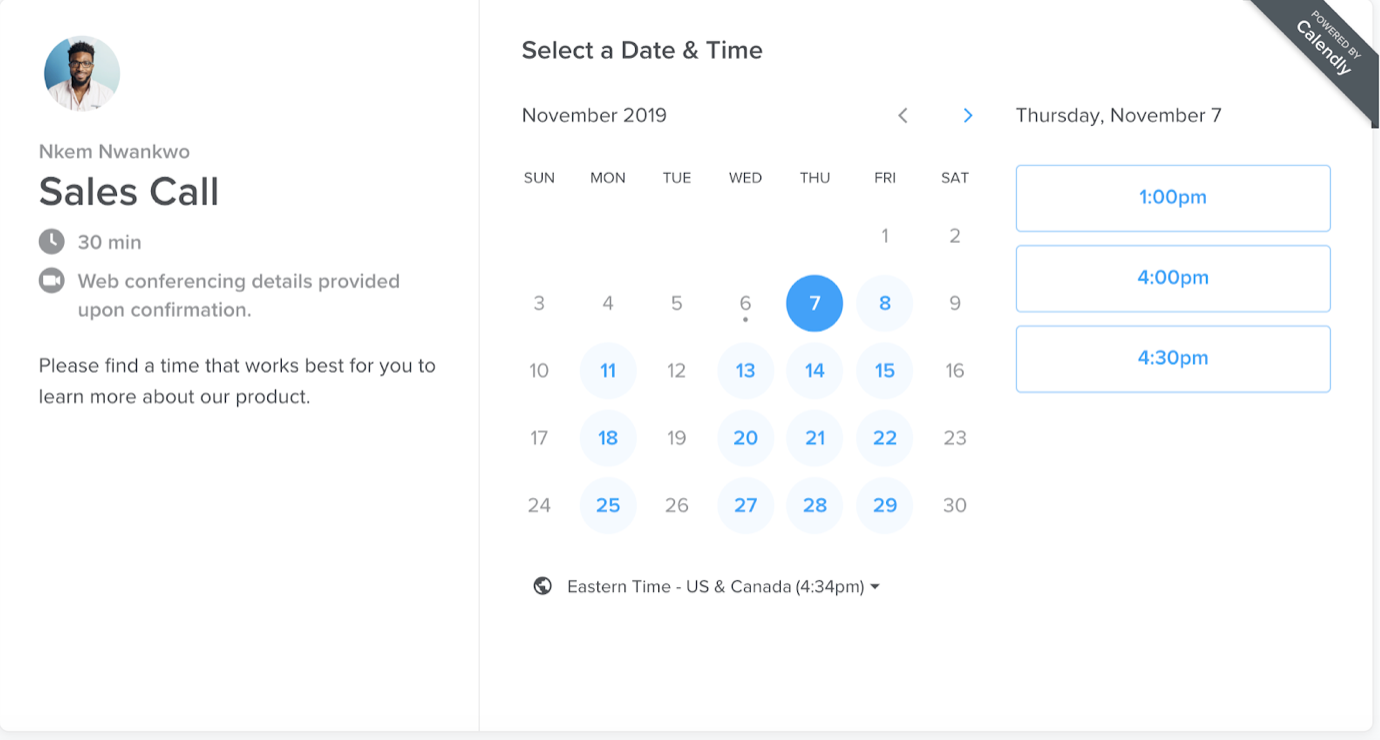Go to the next month arrow
Screen dimensions: 1380x740
967,116
